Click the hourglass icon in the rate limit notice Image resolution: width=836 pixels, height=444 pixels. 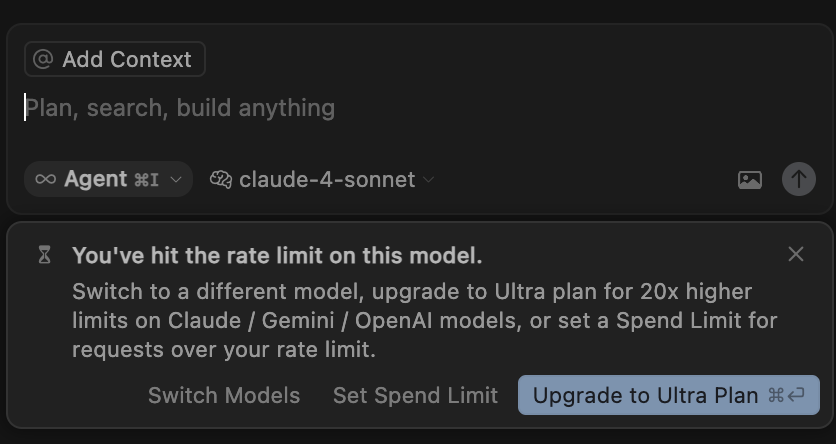(x=45, y=255)
